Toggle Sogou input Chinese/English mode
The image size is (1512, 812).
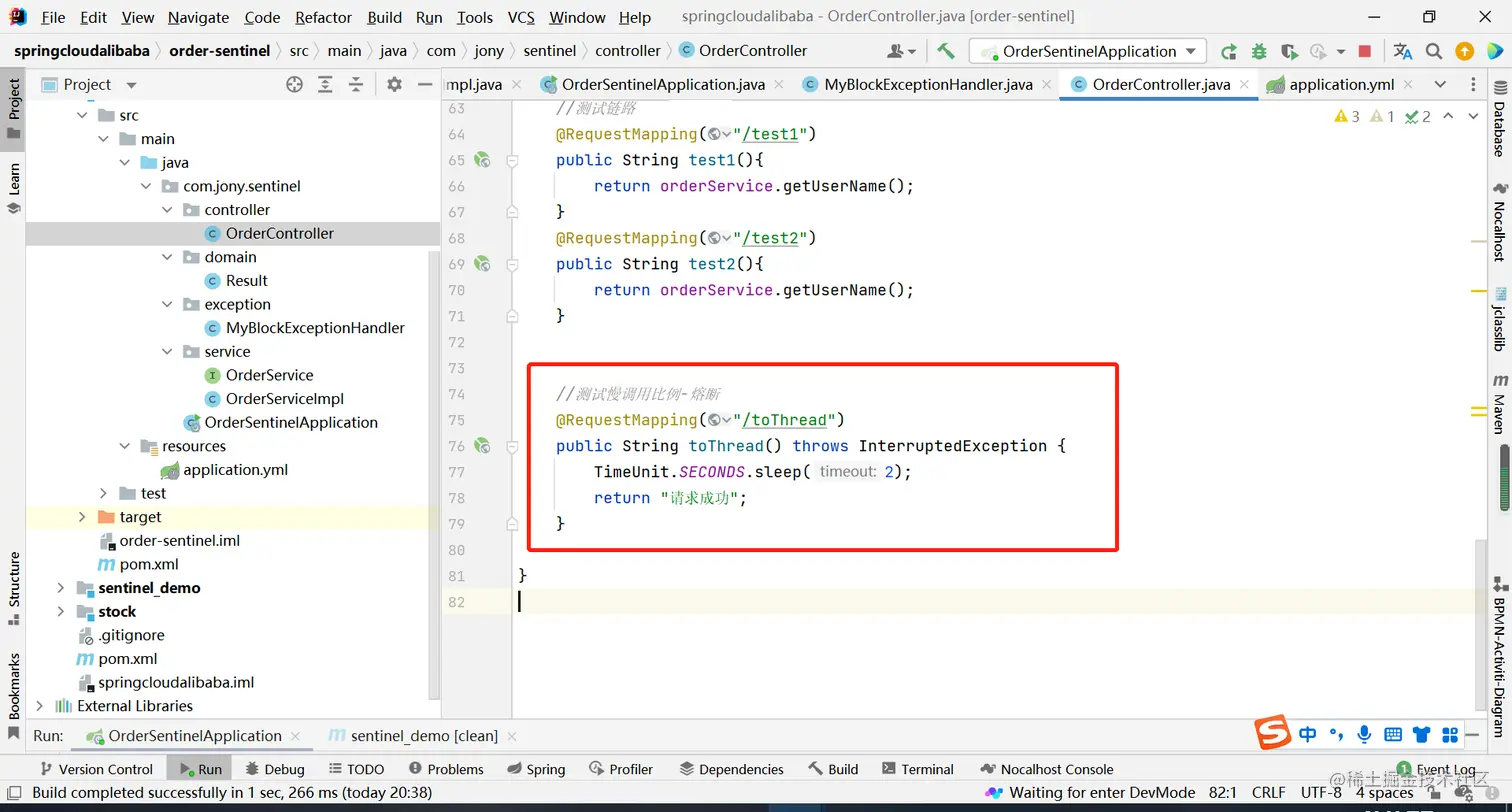pos(1307,735)
